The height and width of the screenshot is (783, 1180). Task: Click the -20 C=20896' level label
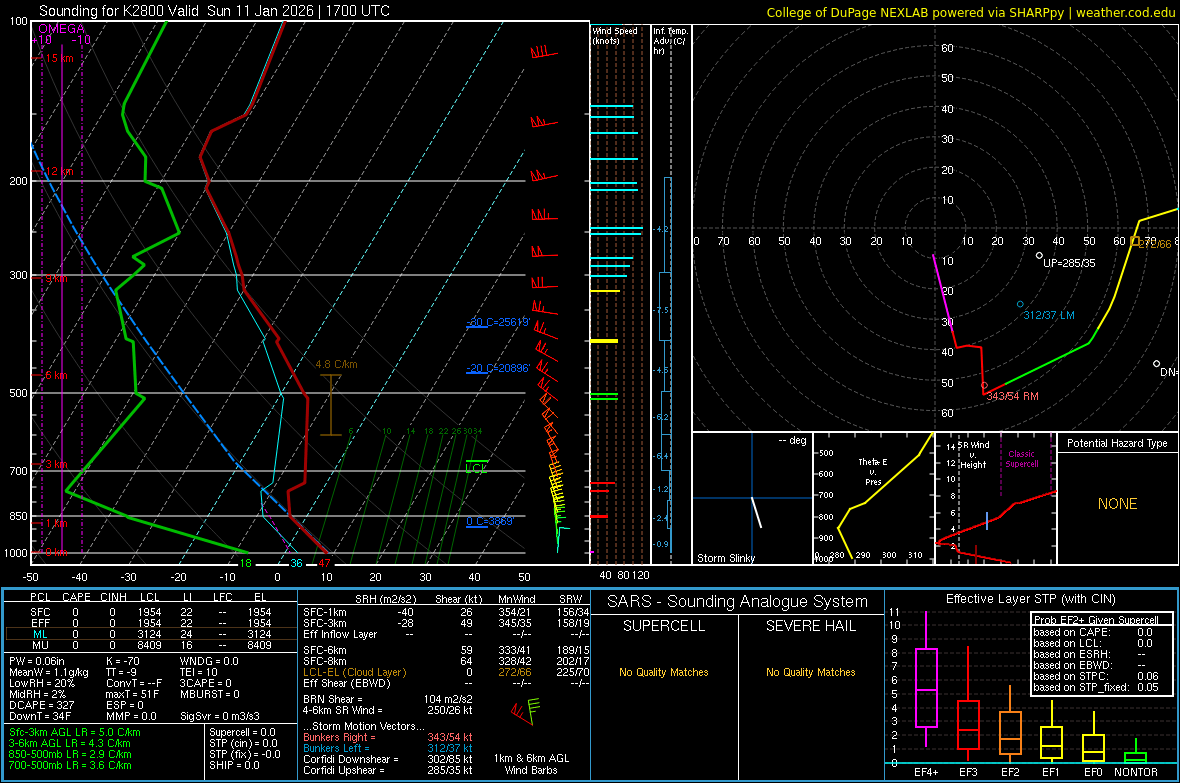(x=498, y=368)
